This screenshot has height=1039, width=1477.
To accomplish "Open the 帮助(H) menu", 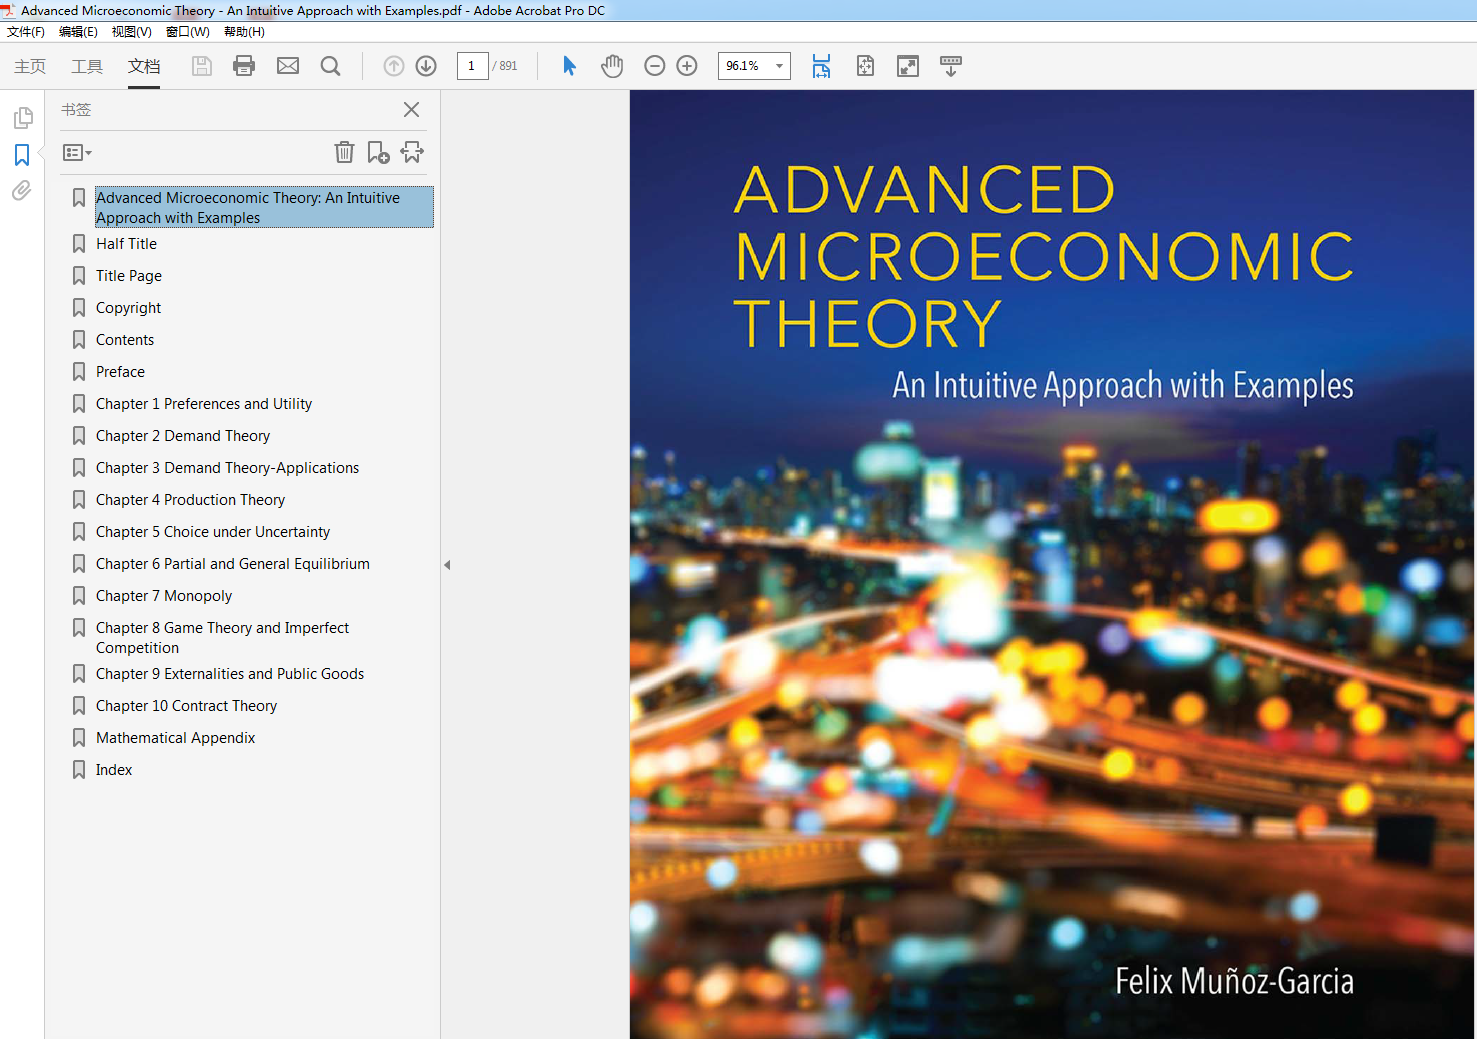I will click(x=244, y=32).
